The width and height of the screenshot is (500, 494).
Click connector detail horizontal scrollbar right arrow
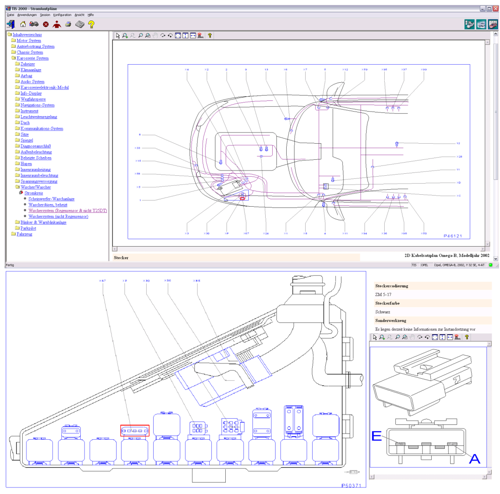(x=485, y=477)
